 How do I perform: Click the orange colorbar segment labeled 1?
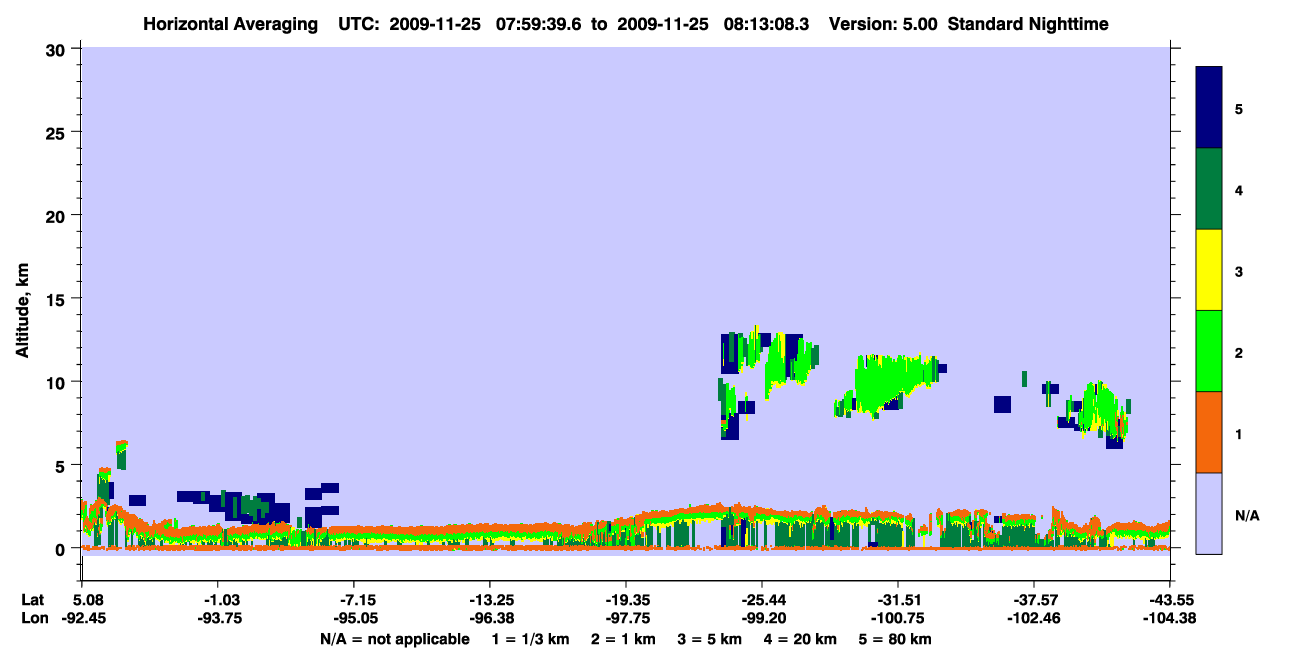(x=1209, y=432)
